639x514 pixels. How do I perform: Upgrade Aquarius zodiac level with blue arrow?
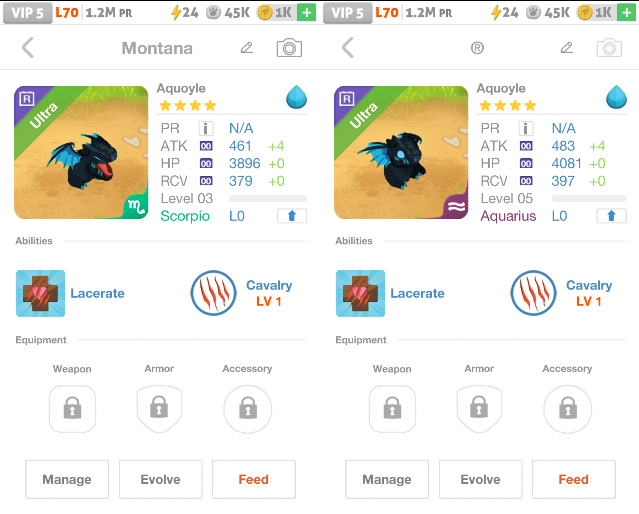point(611,216)
